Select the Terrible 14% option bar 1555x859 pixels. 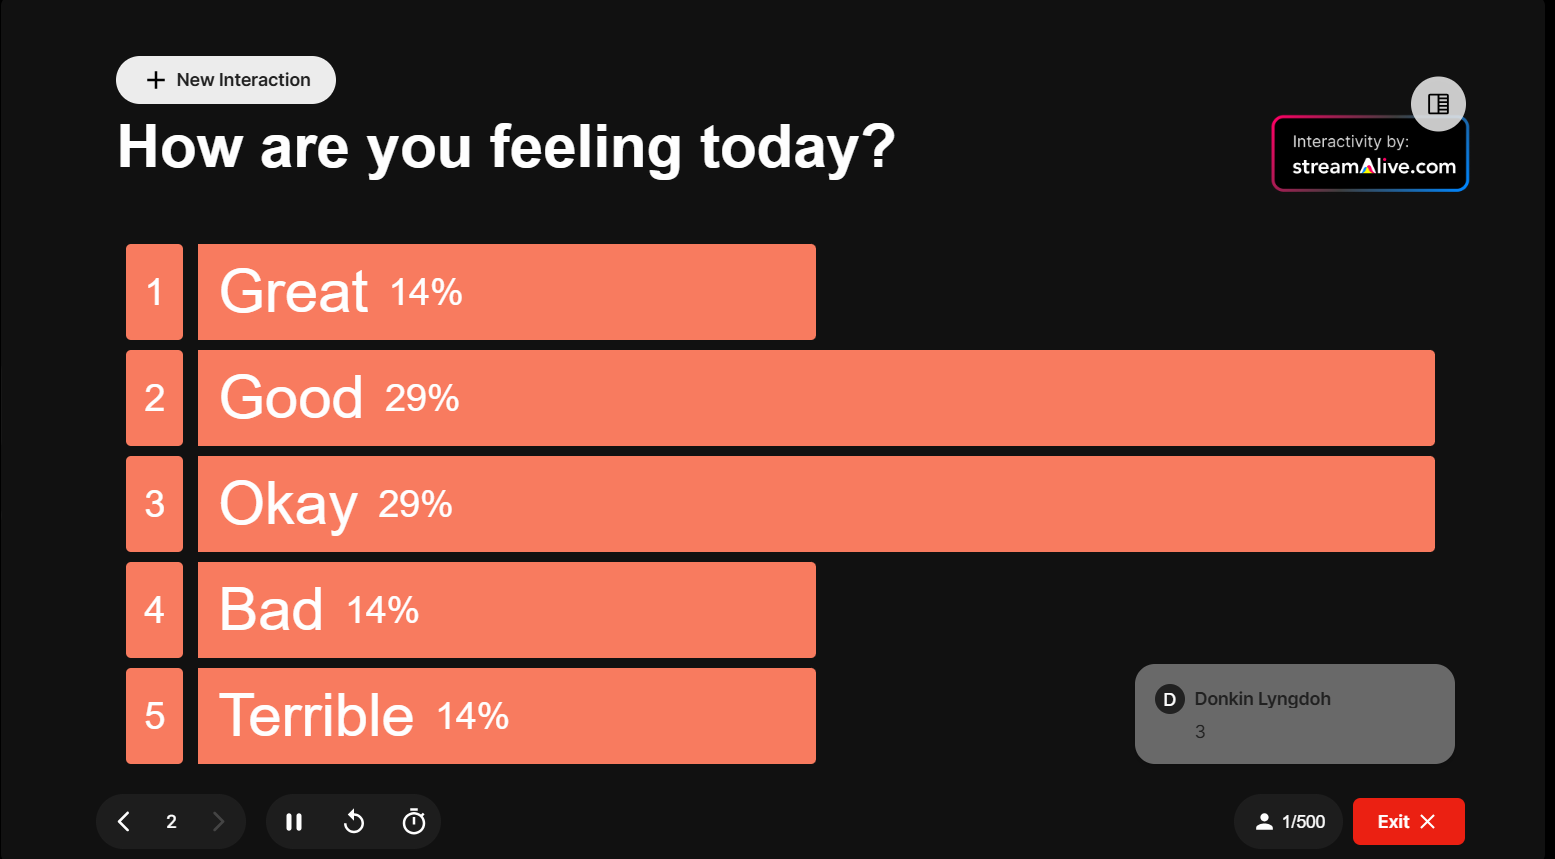(x=506, y=716)
